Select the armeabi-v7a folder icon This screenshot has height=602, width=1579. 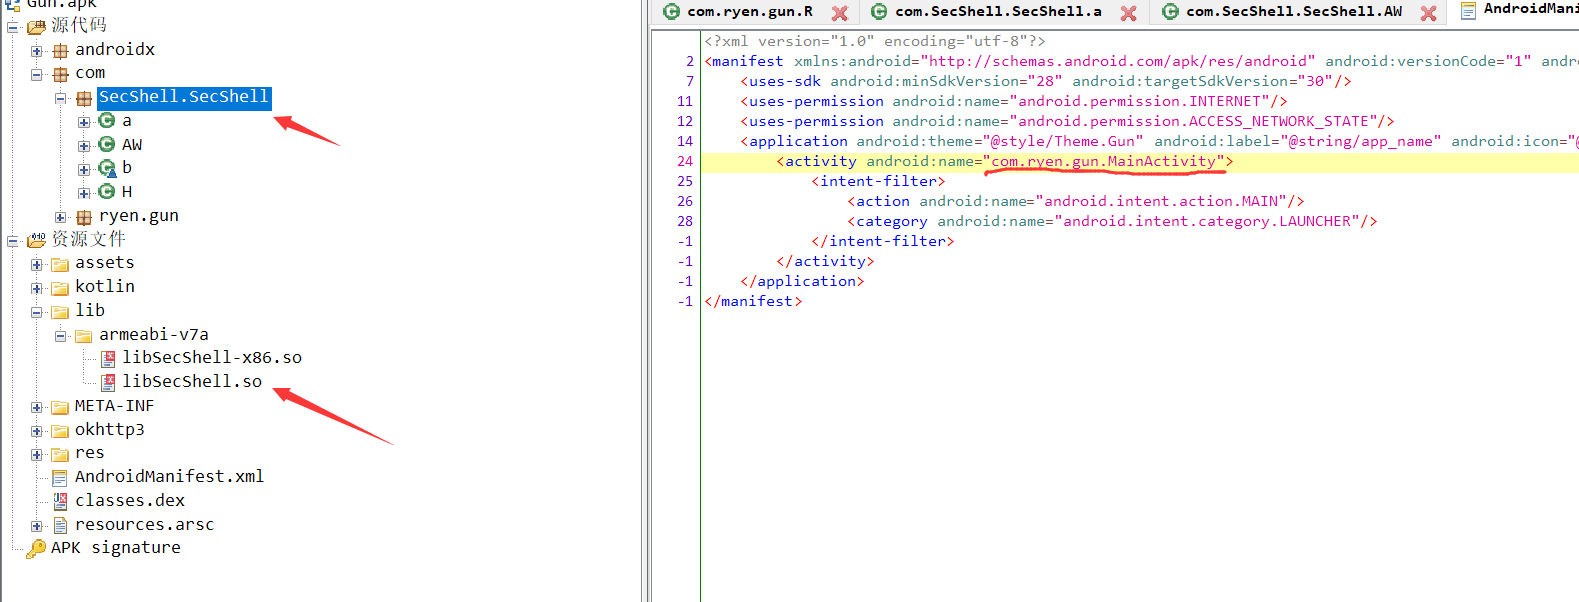84,335
